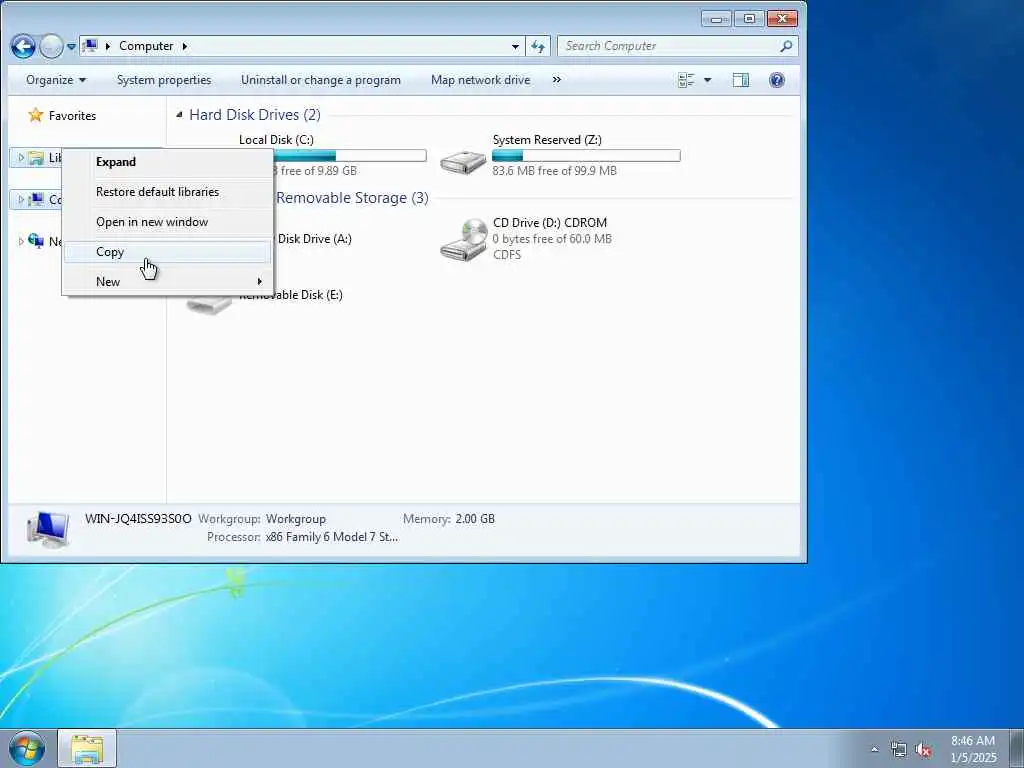Image resolution: width=1024 pixels, height=768 pixels.
Task: Choose Expand from the context menu
Action: 167,162
